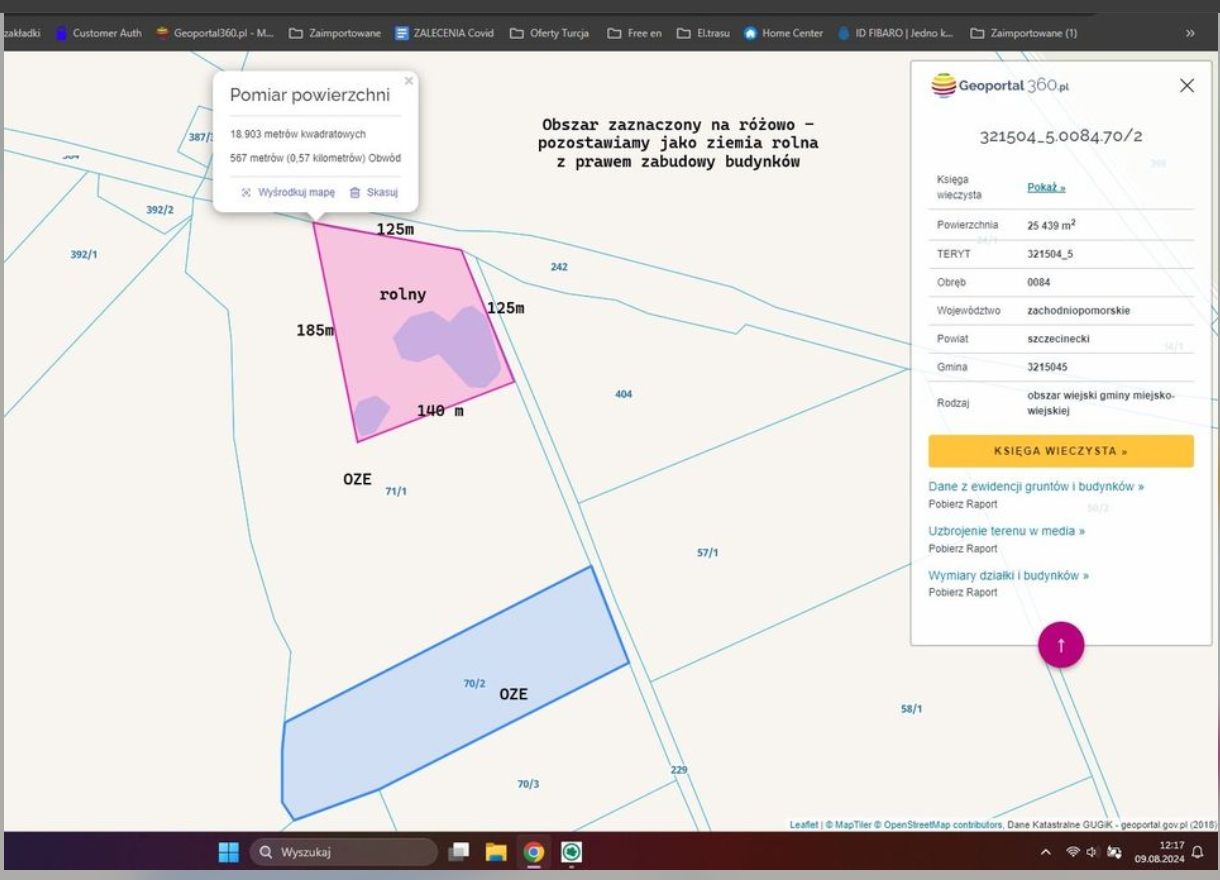Click the yellow KSIĘGA WIECZYSTA button
The height and width of the screenshot is (880, 1220).
(x=1061, y=451)
